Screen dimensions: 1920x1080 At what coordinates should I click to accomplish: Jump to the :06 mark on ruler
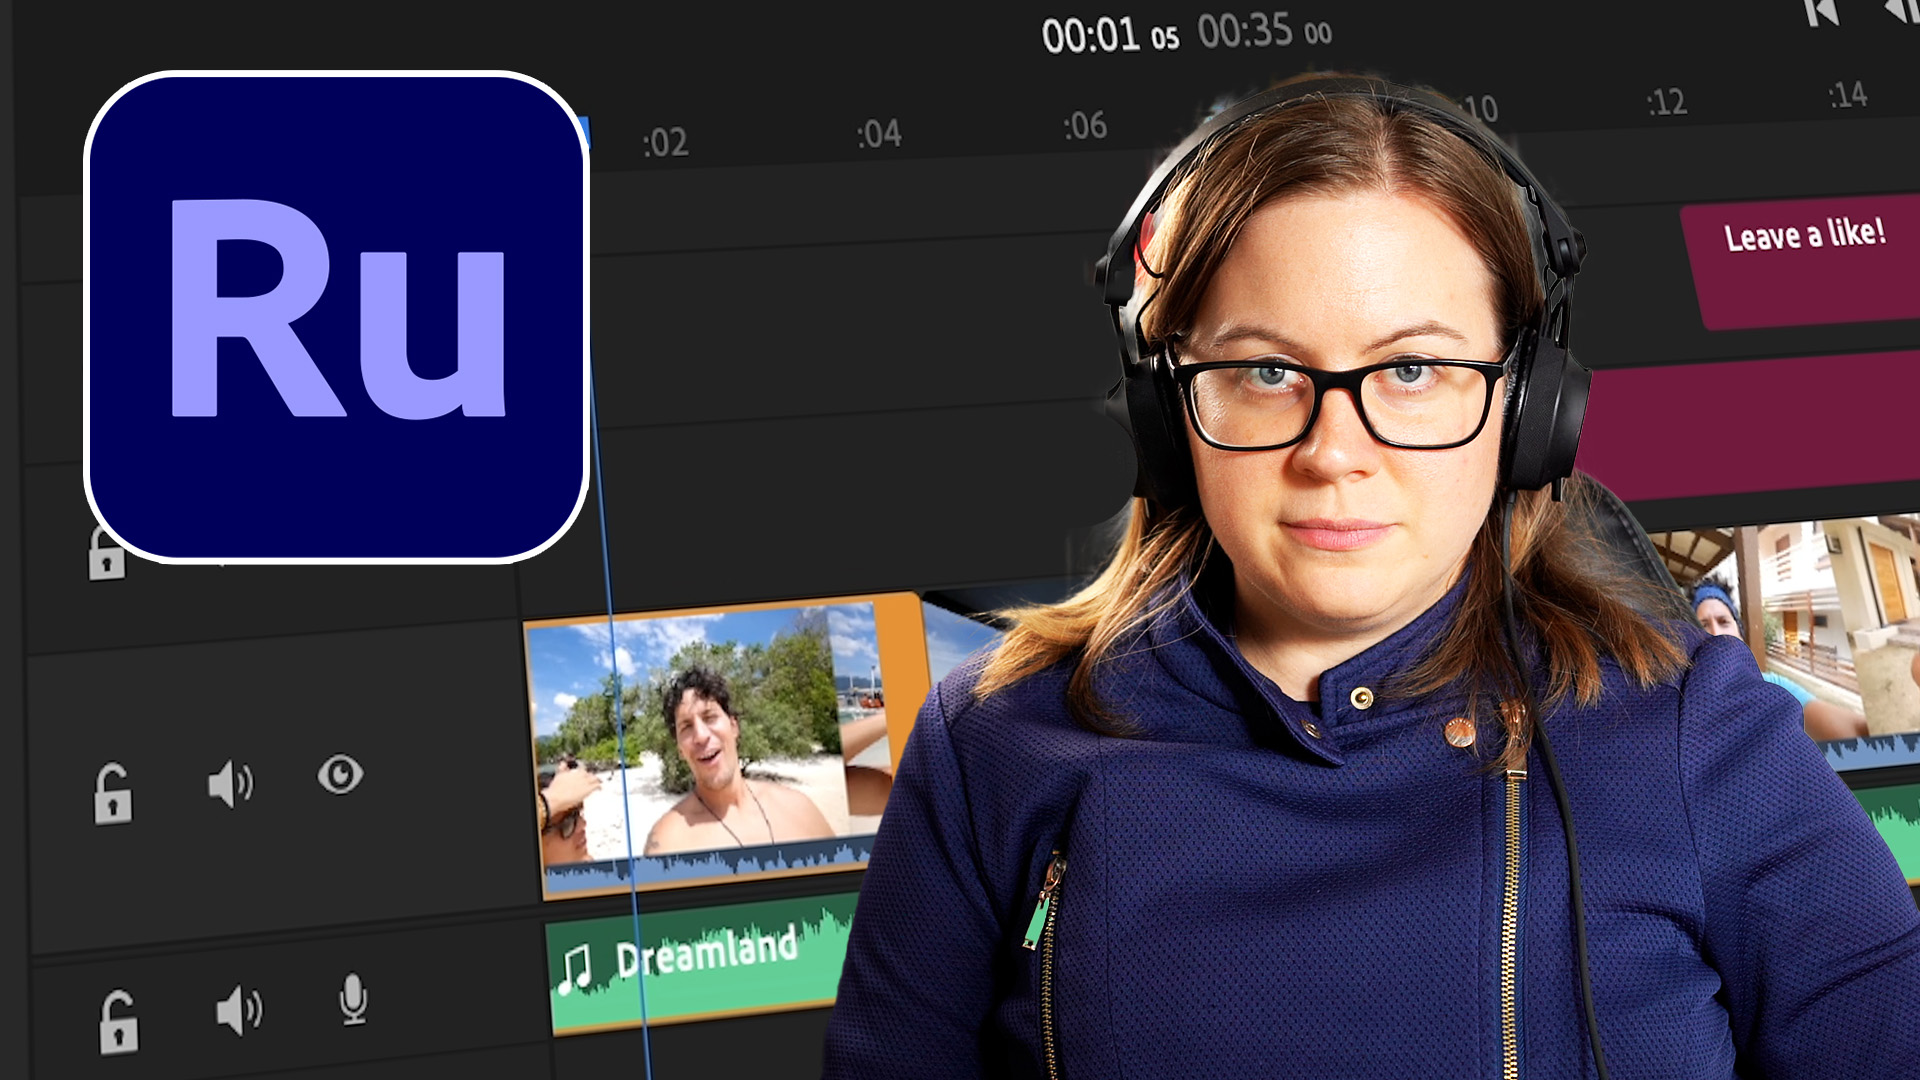1085,126
